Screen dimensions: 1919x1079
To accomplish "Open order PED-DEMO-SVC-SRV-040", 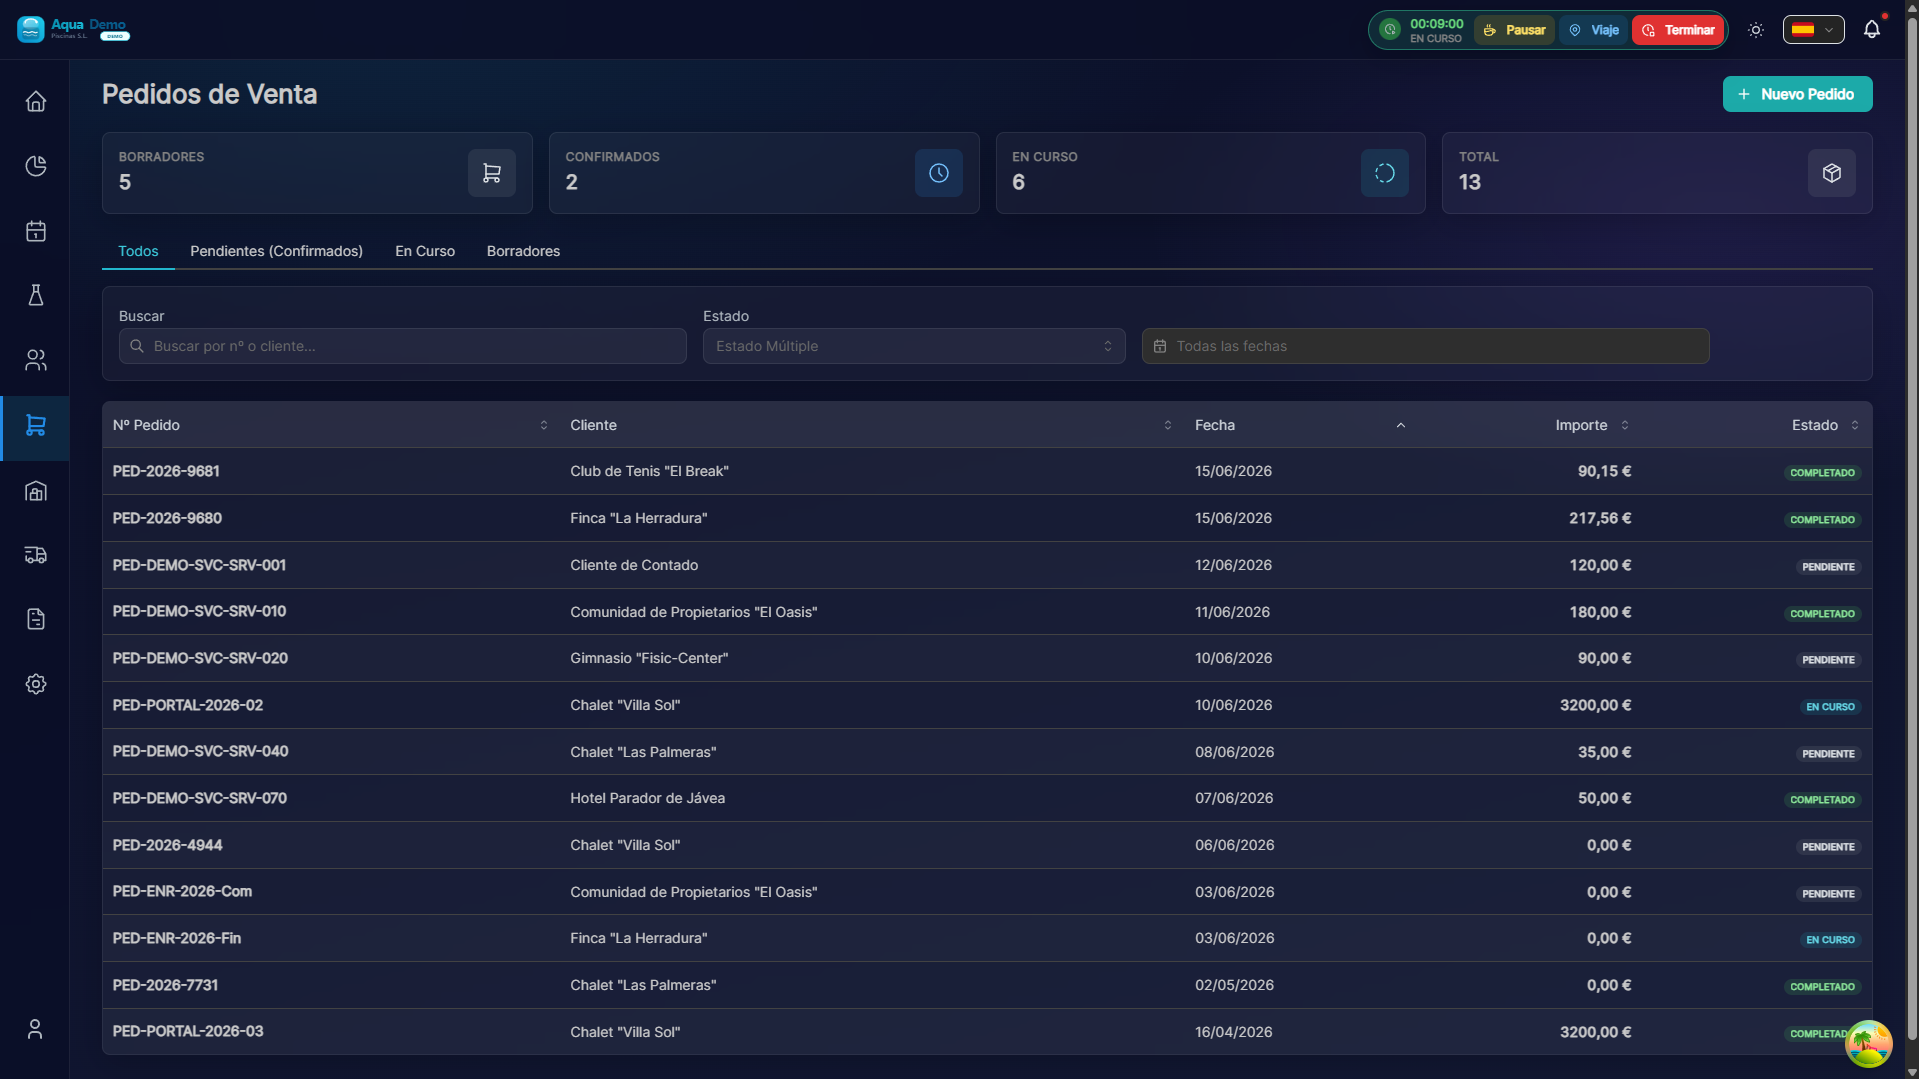I will 200,751.
